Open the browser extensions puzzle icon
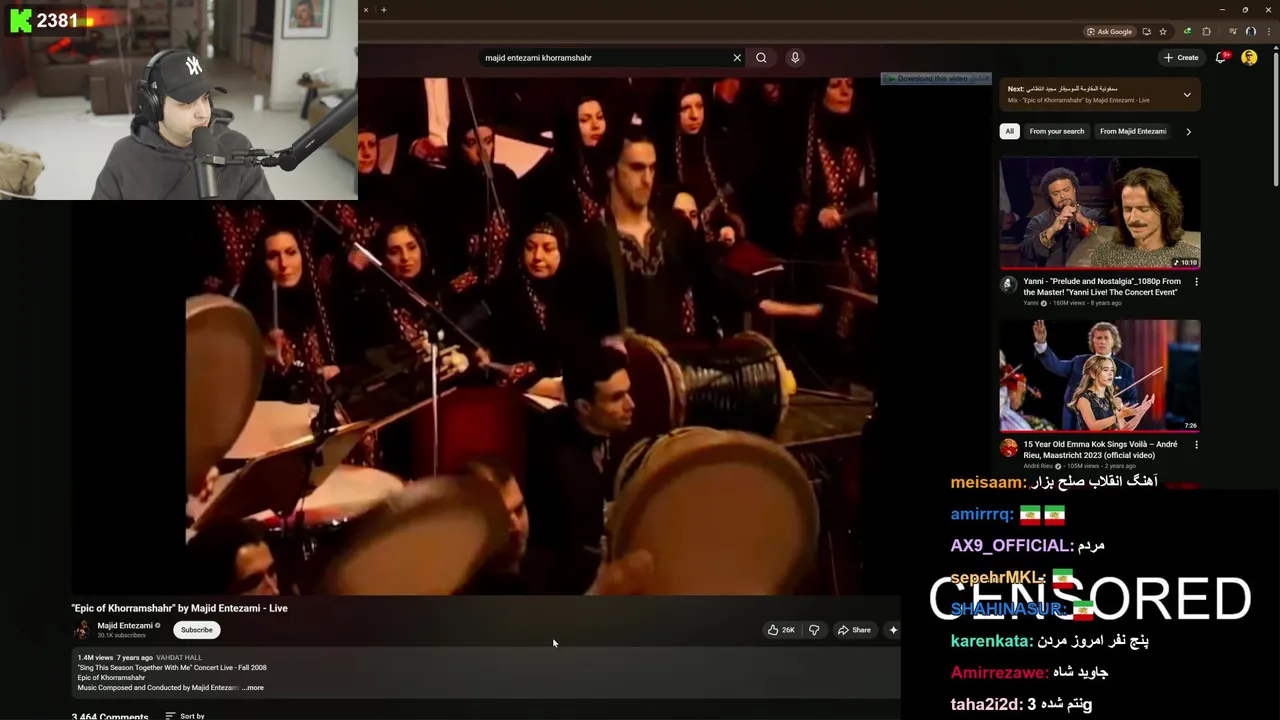Viewport: 1280px width, 720px height. click(1206, 31)
